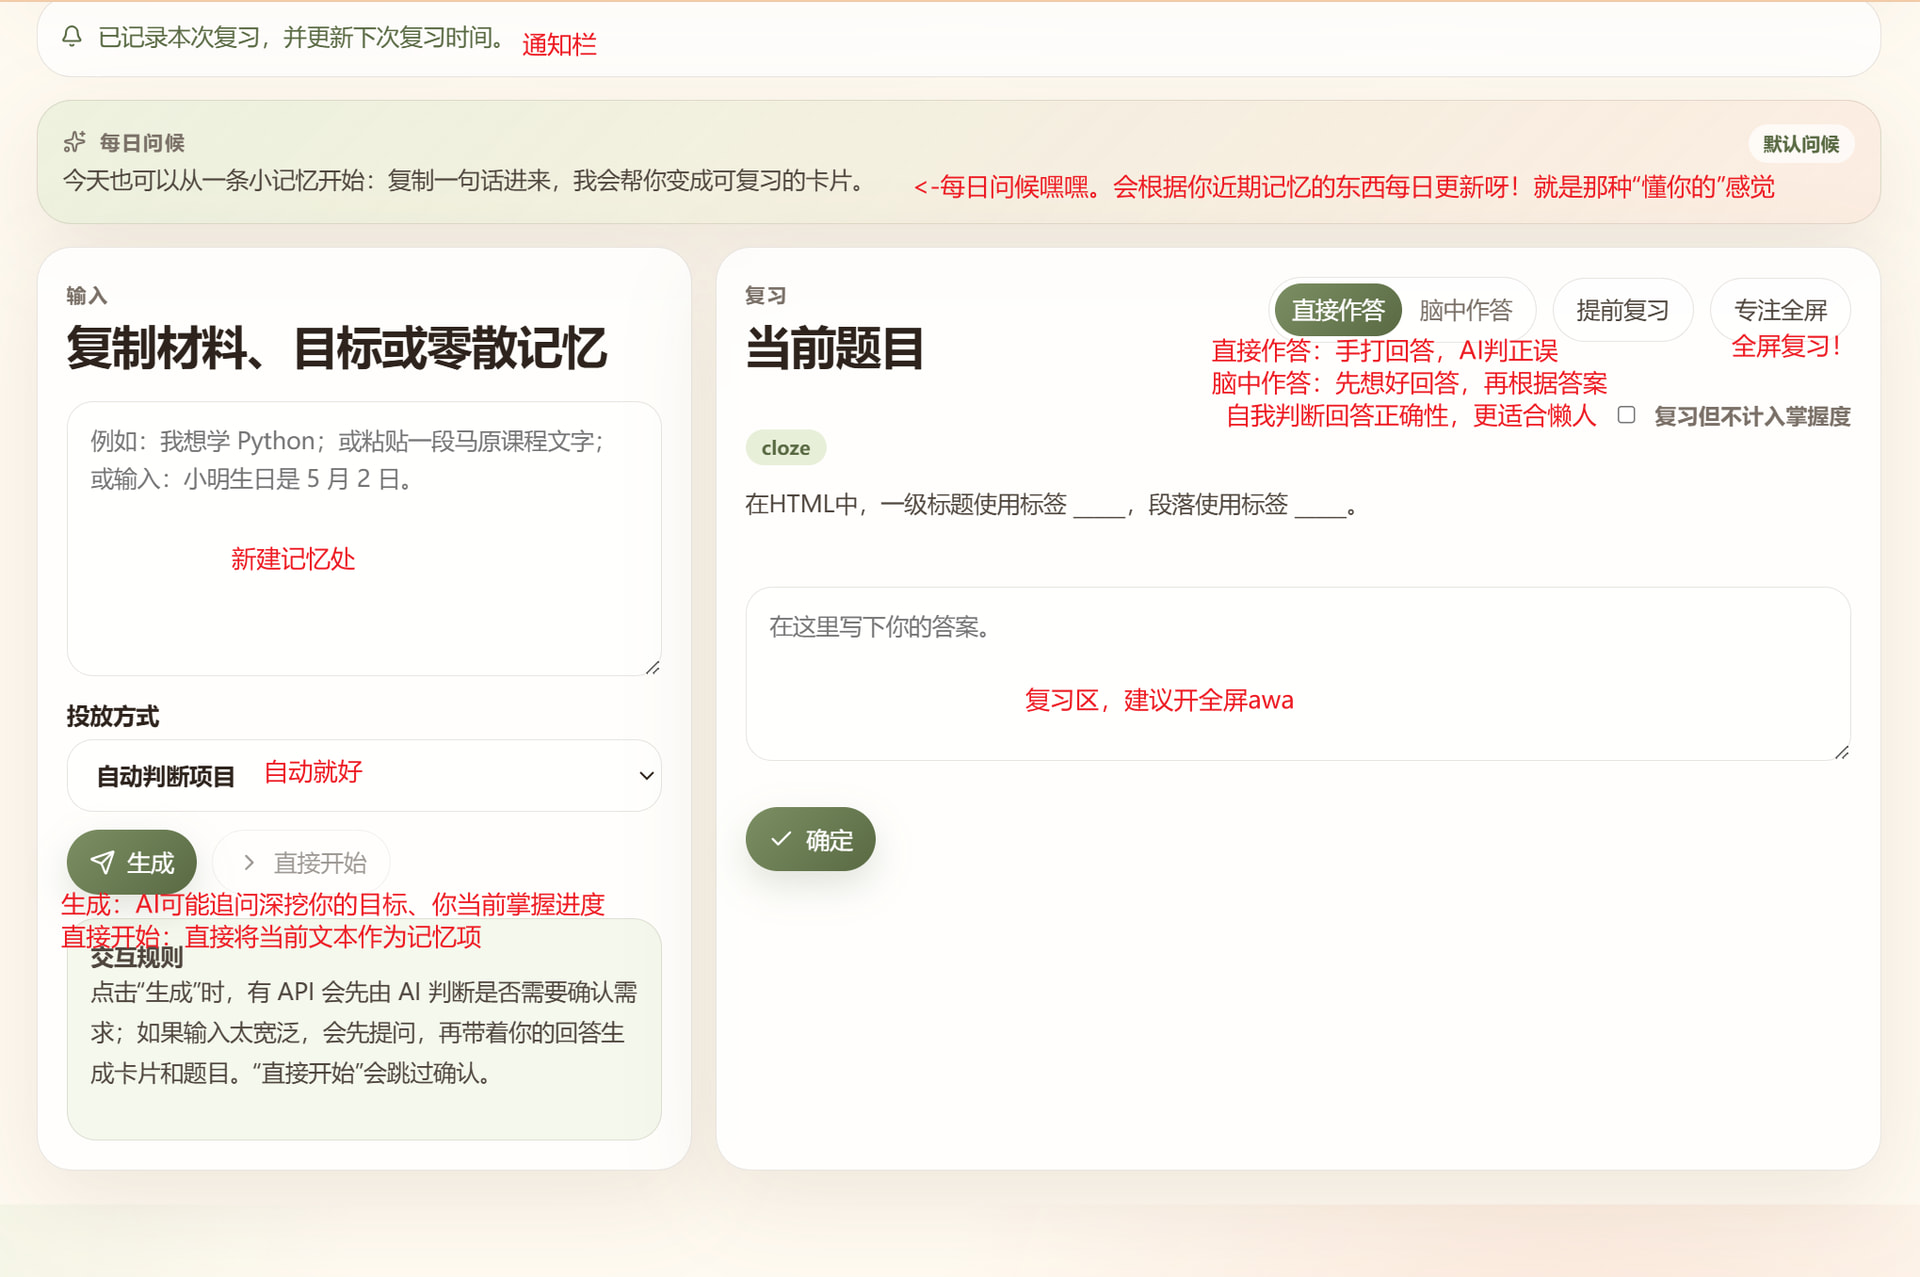Click the cloze question type tag
The image size is (1920, 1277).
coord(786,448)
